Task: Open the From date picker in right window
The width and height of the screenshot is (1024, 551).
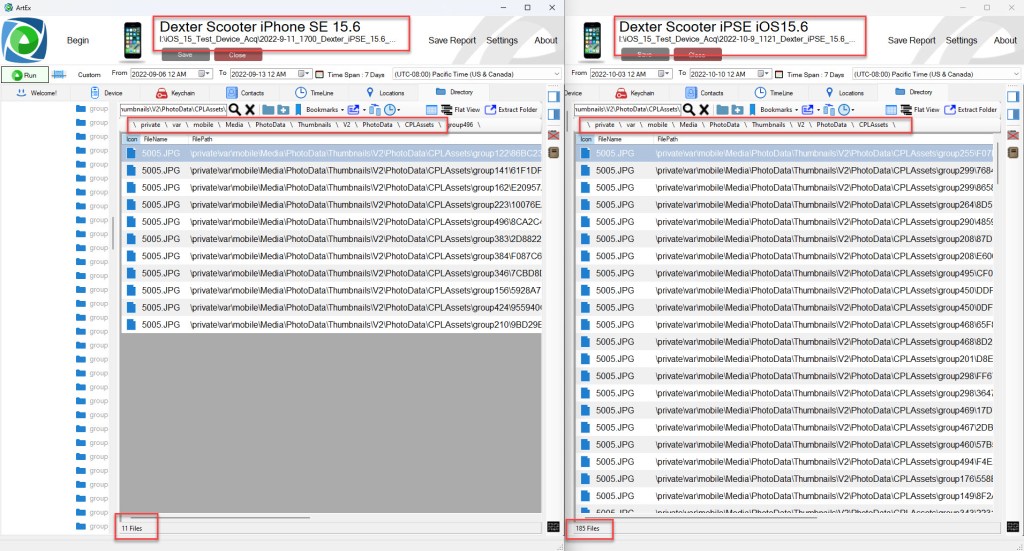Action: pyautogui.click(x=664, y=74)
